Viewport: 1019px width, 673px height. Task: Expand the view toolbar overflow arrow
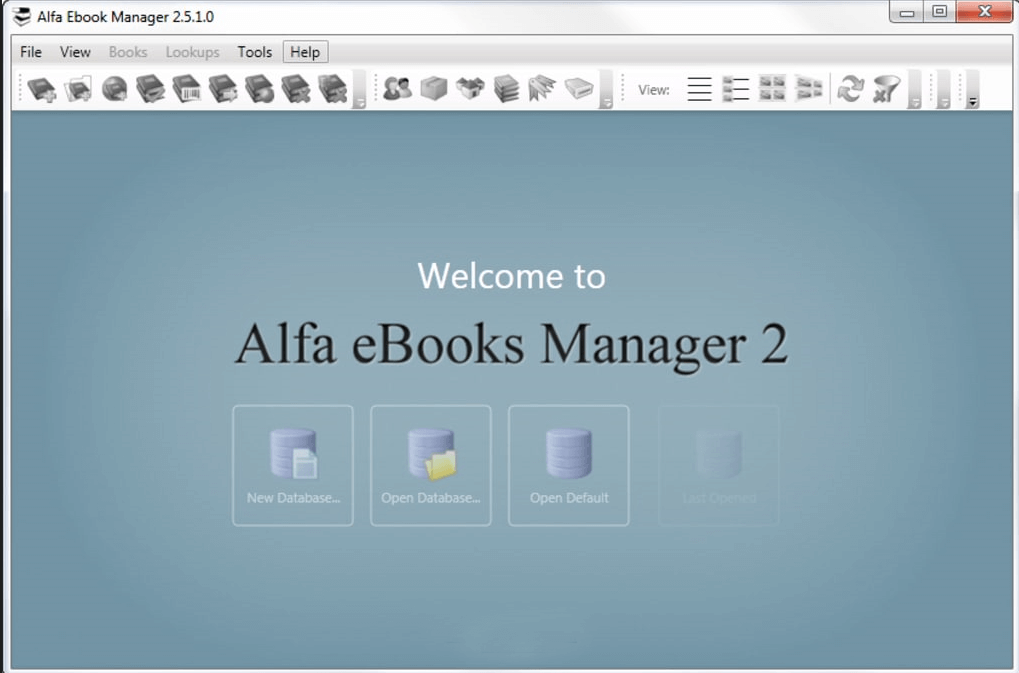coord(914,100)
